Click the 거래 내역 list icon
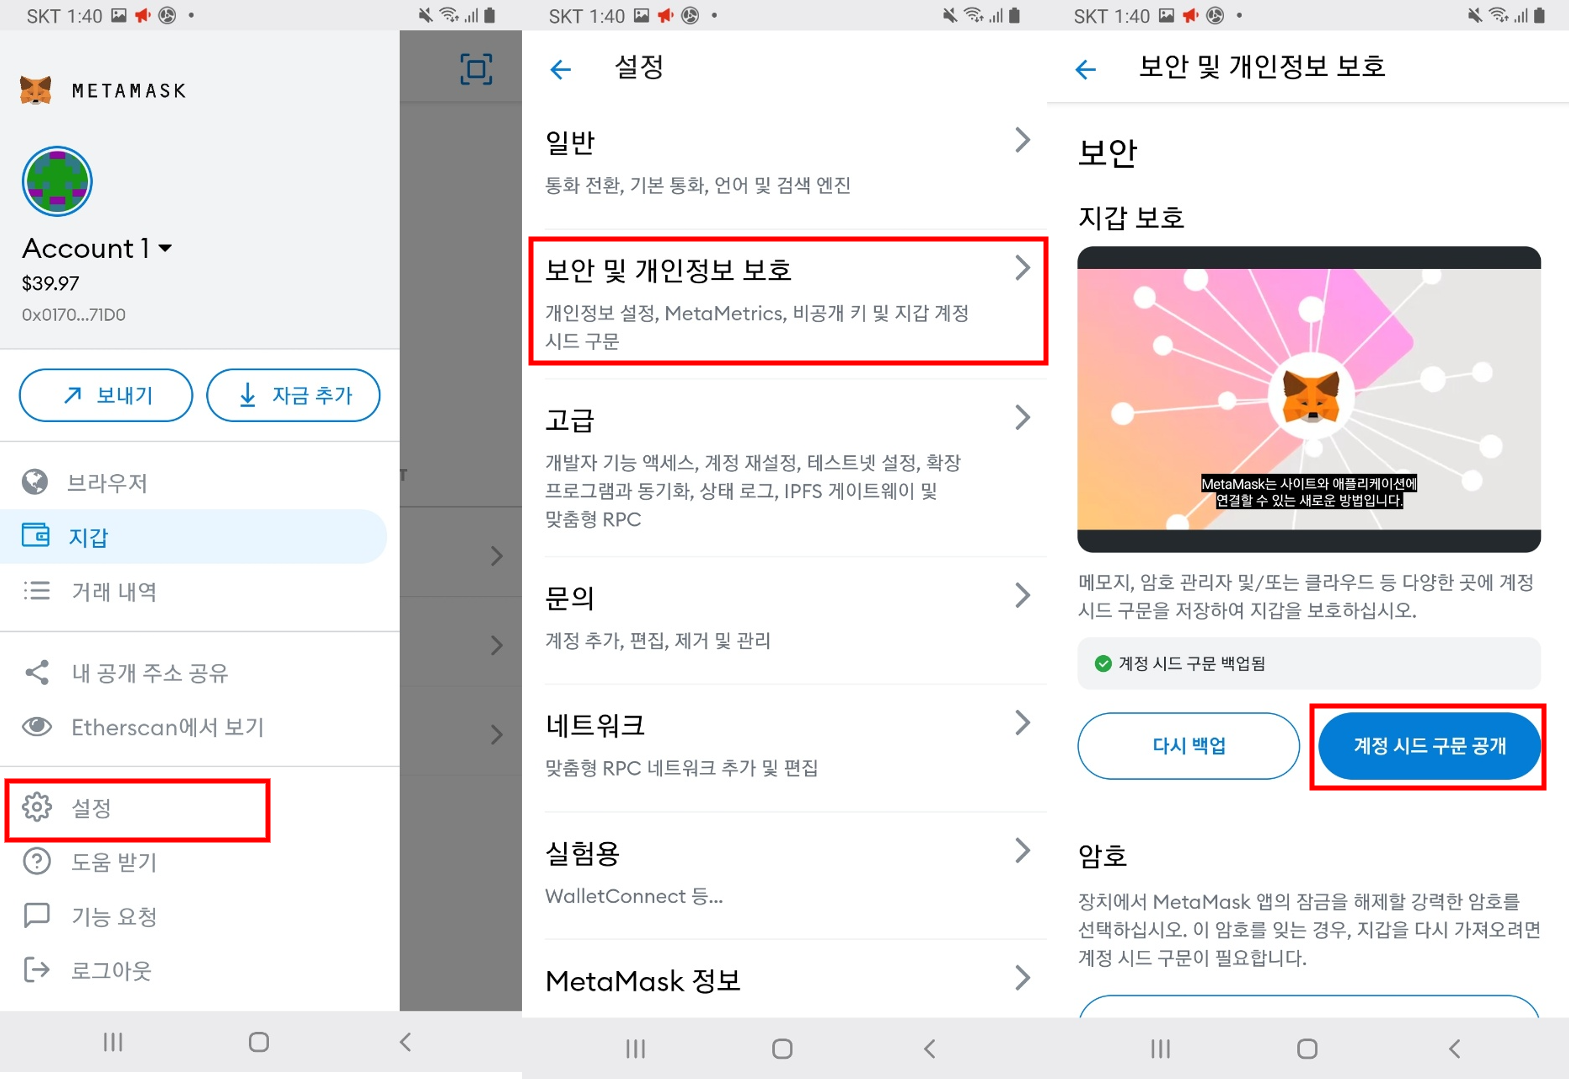The image size is (1569, 1080). click(x=37, y=591)
